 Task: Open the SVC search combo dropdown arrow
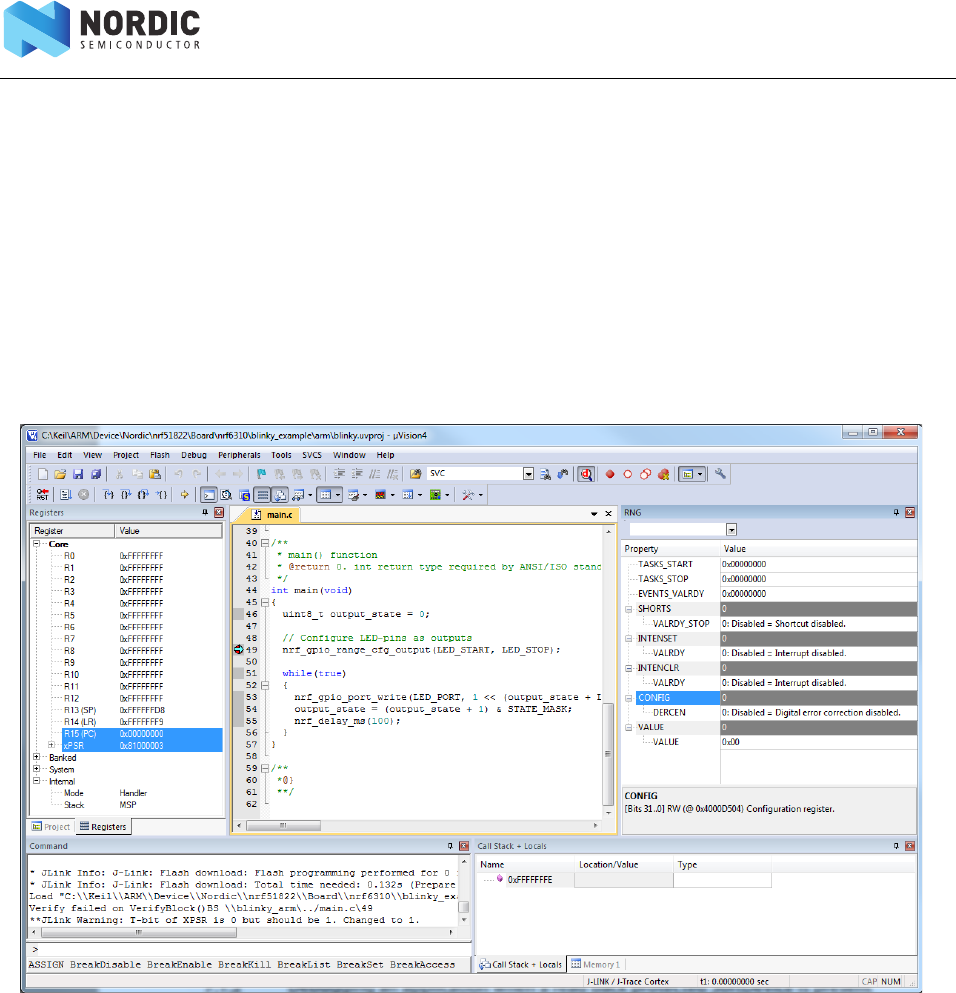coord(528,474)
